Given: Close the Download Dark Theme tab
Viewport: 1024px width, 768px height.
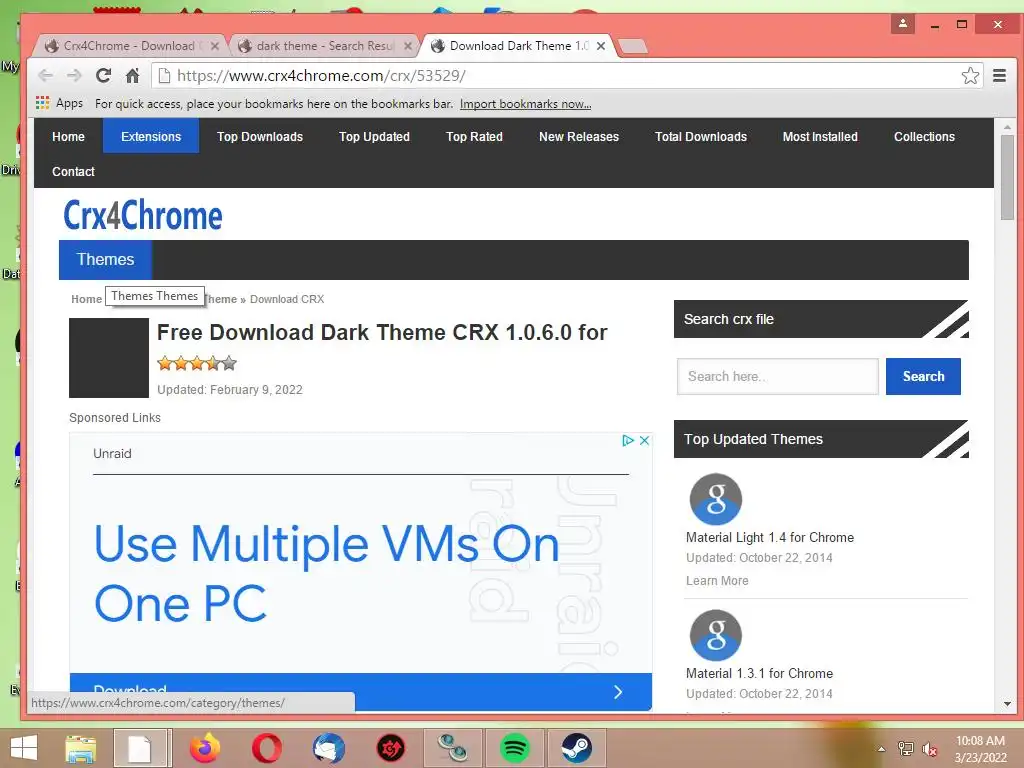Looking at the screenshot, I should [601, 46].
